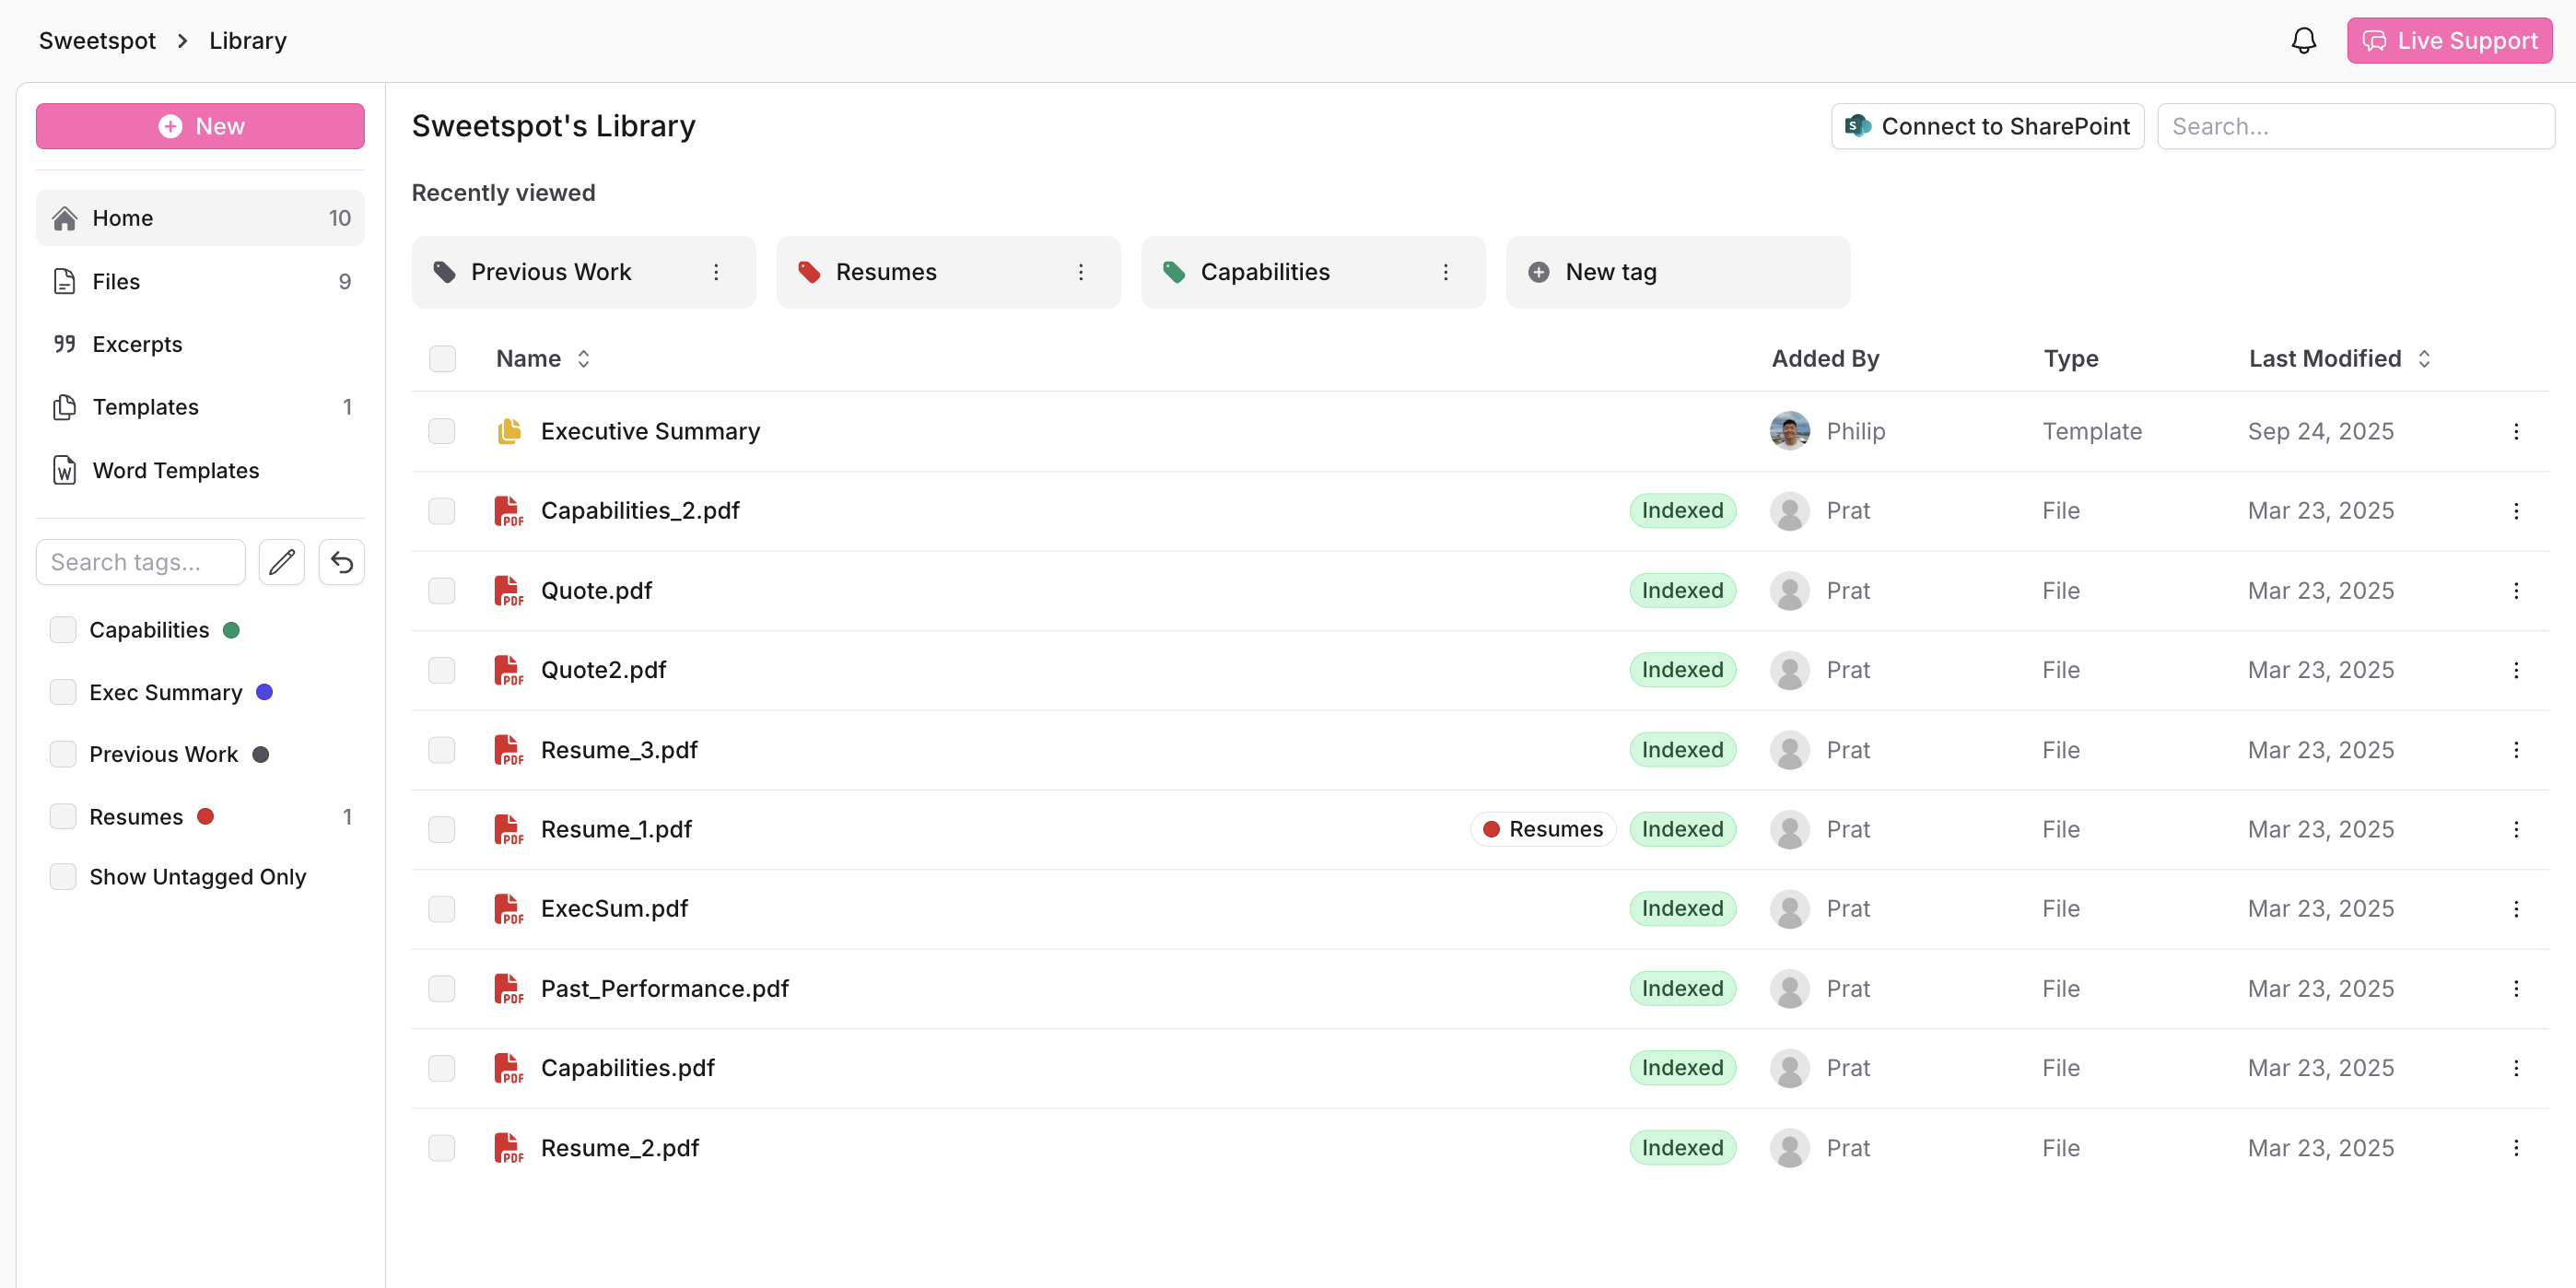Click the pencil edit tags icon
The image size is (2576, 1288).
coord(282,562)
